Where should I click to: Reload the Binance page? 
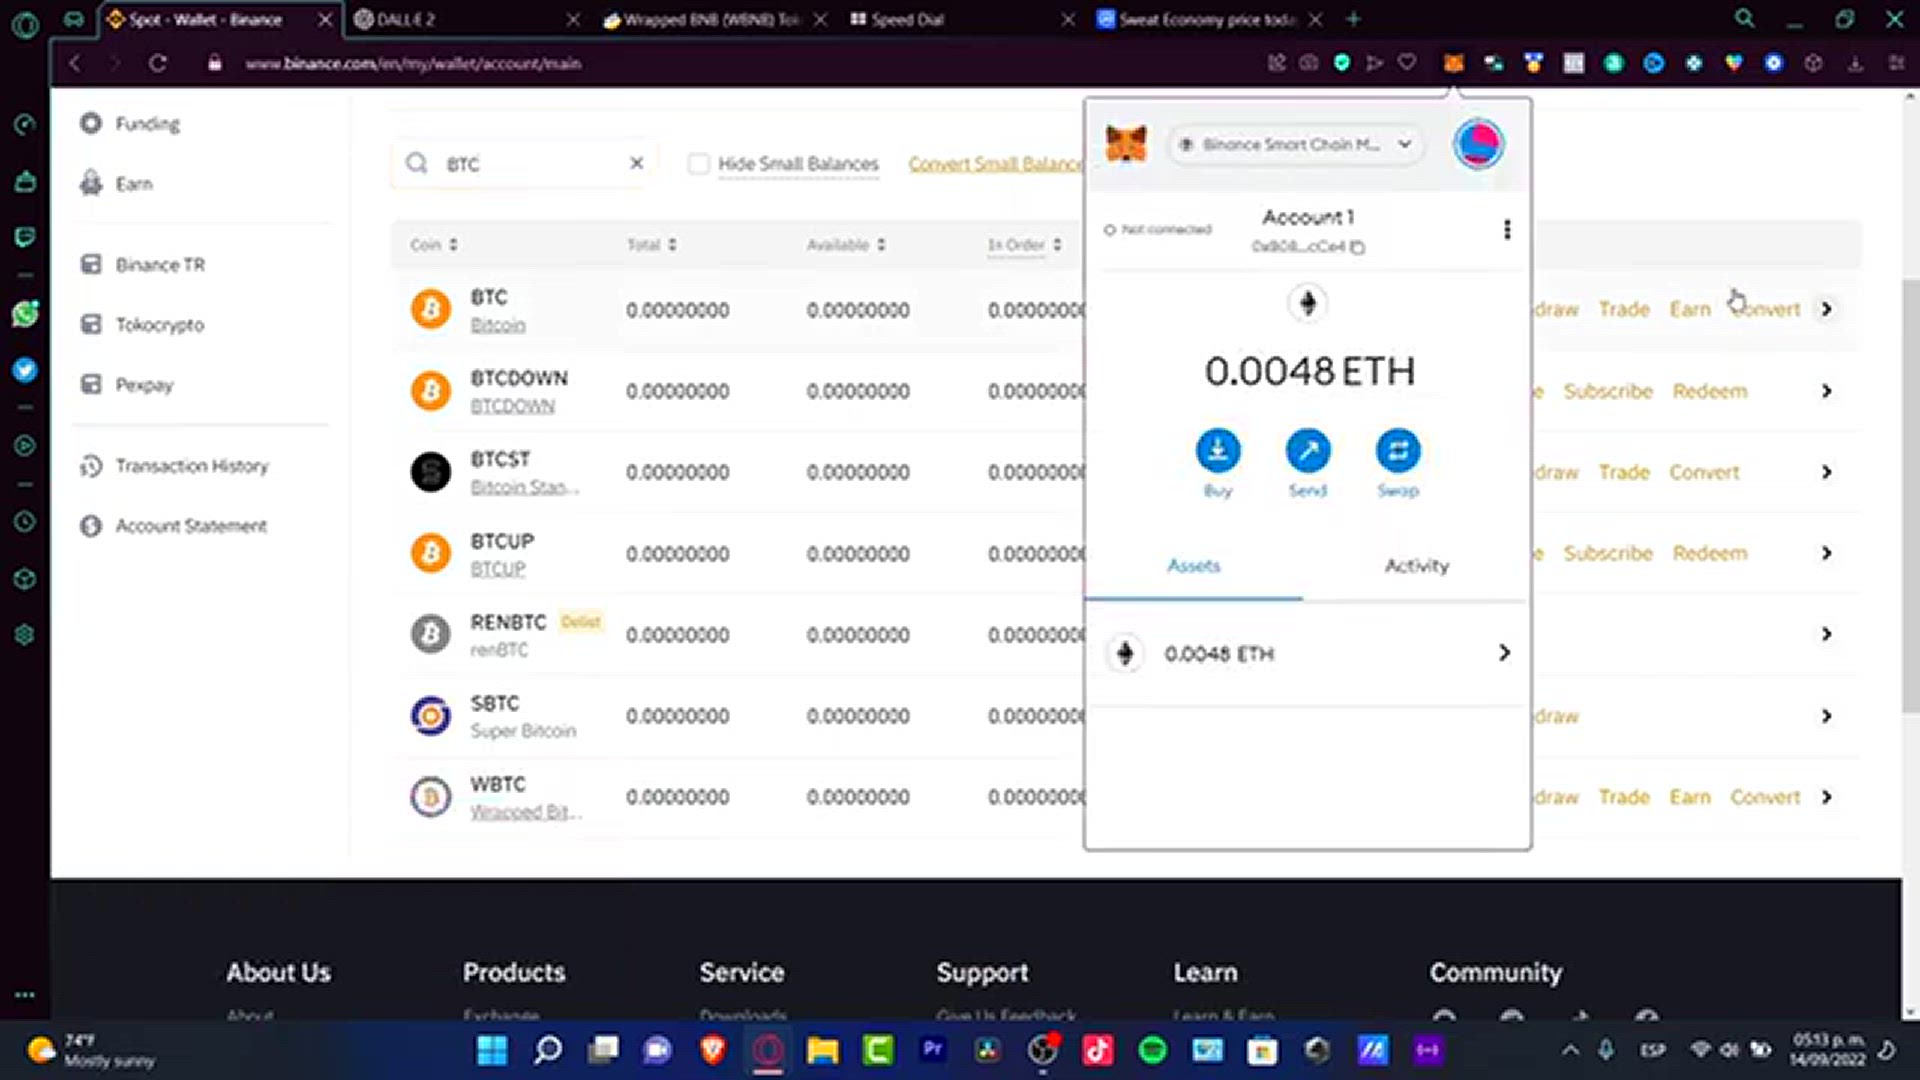tap(158, 63)
